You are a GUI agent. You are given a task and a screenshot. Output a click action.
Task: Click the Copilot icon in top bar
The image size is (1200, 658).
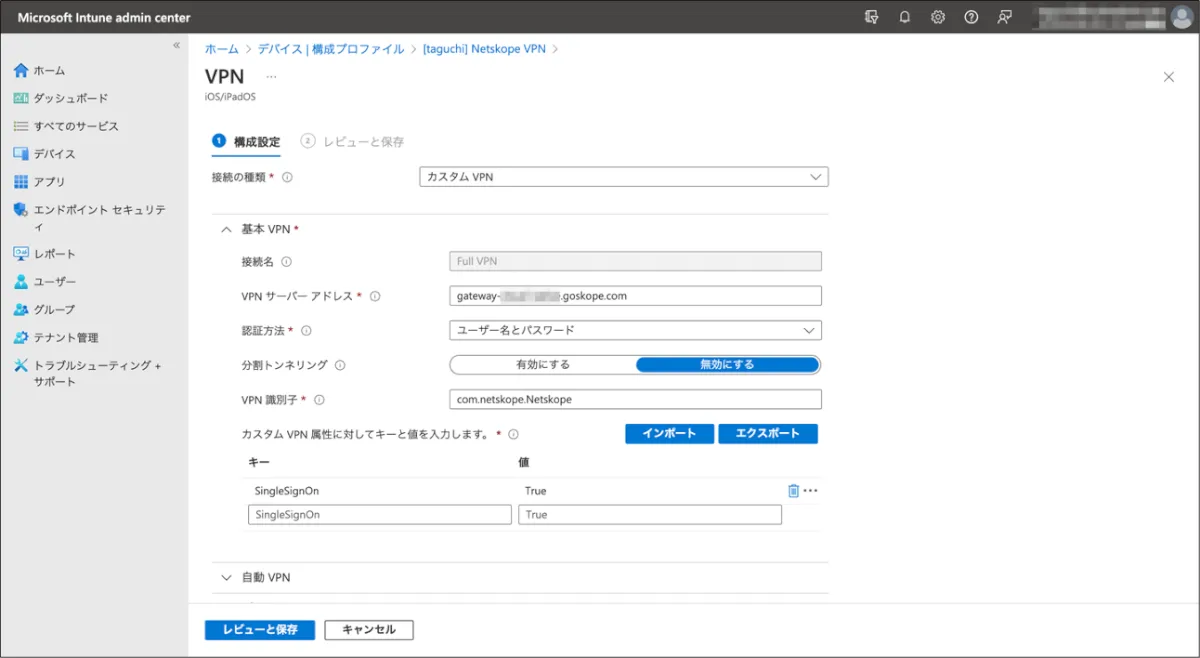point(872,17)
